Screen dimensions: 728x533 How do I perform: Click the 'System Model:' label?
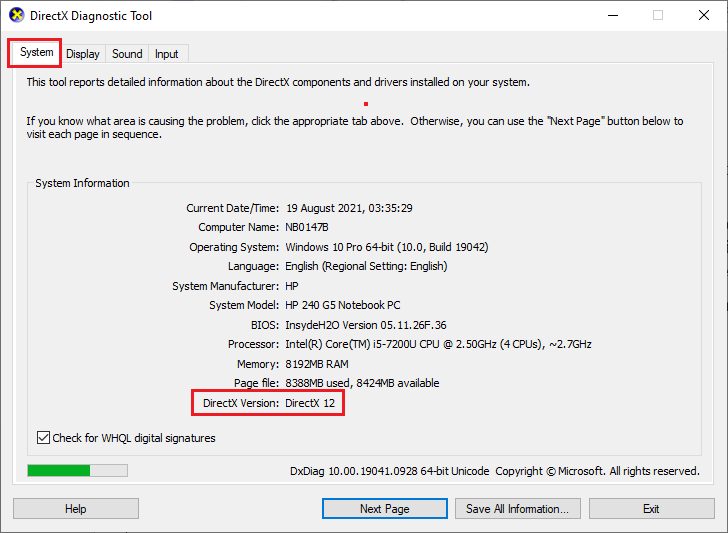click(x=244, y=306)
